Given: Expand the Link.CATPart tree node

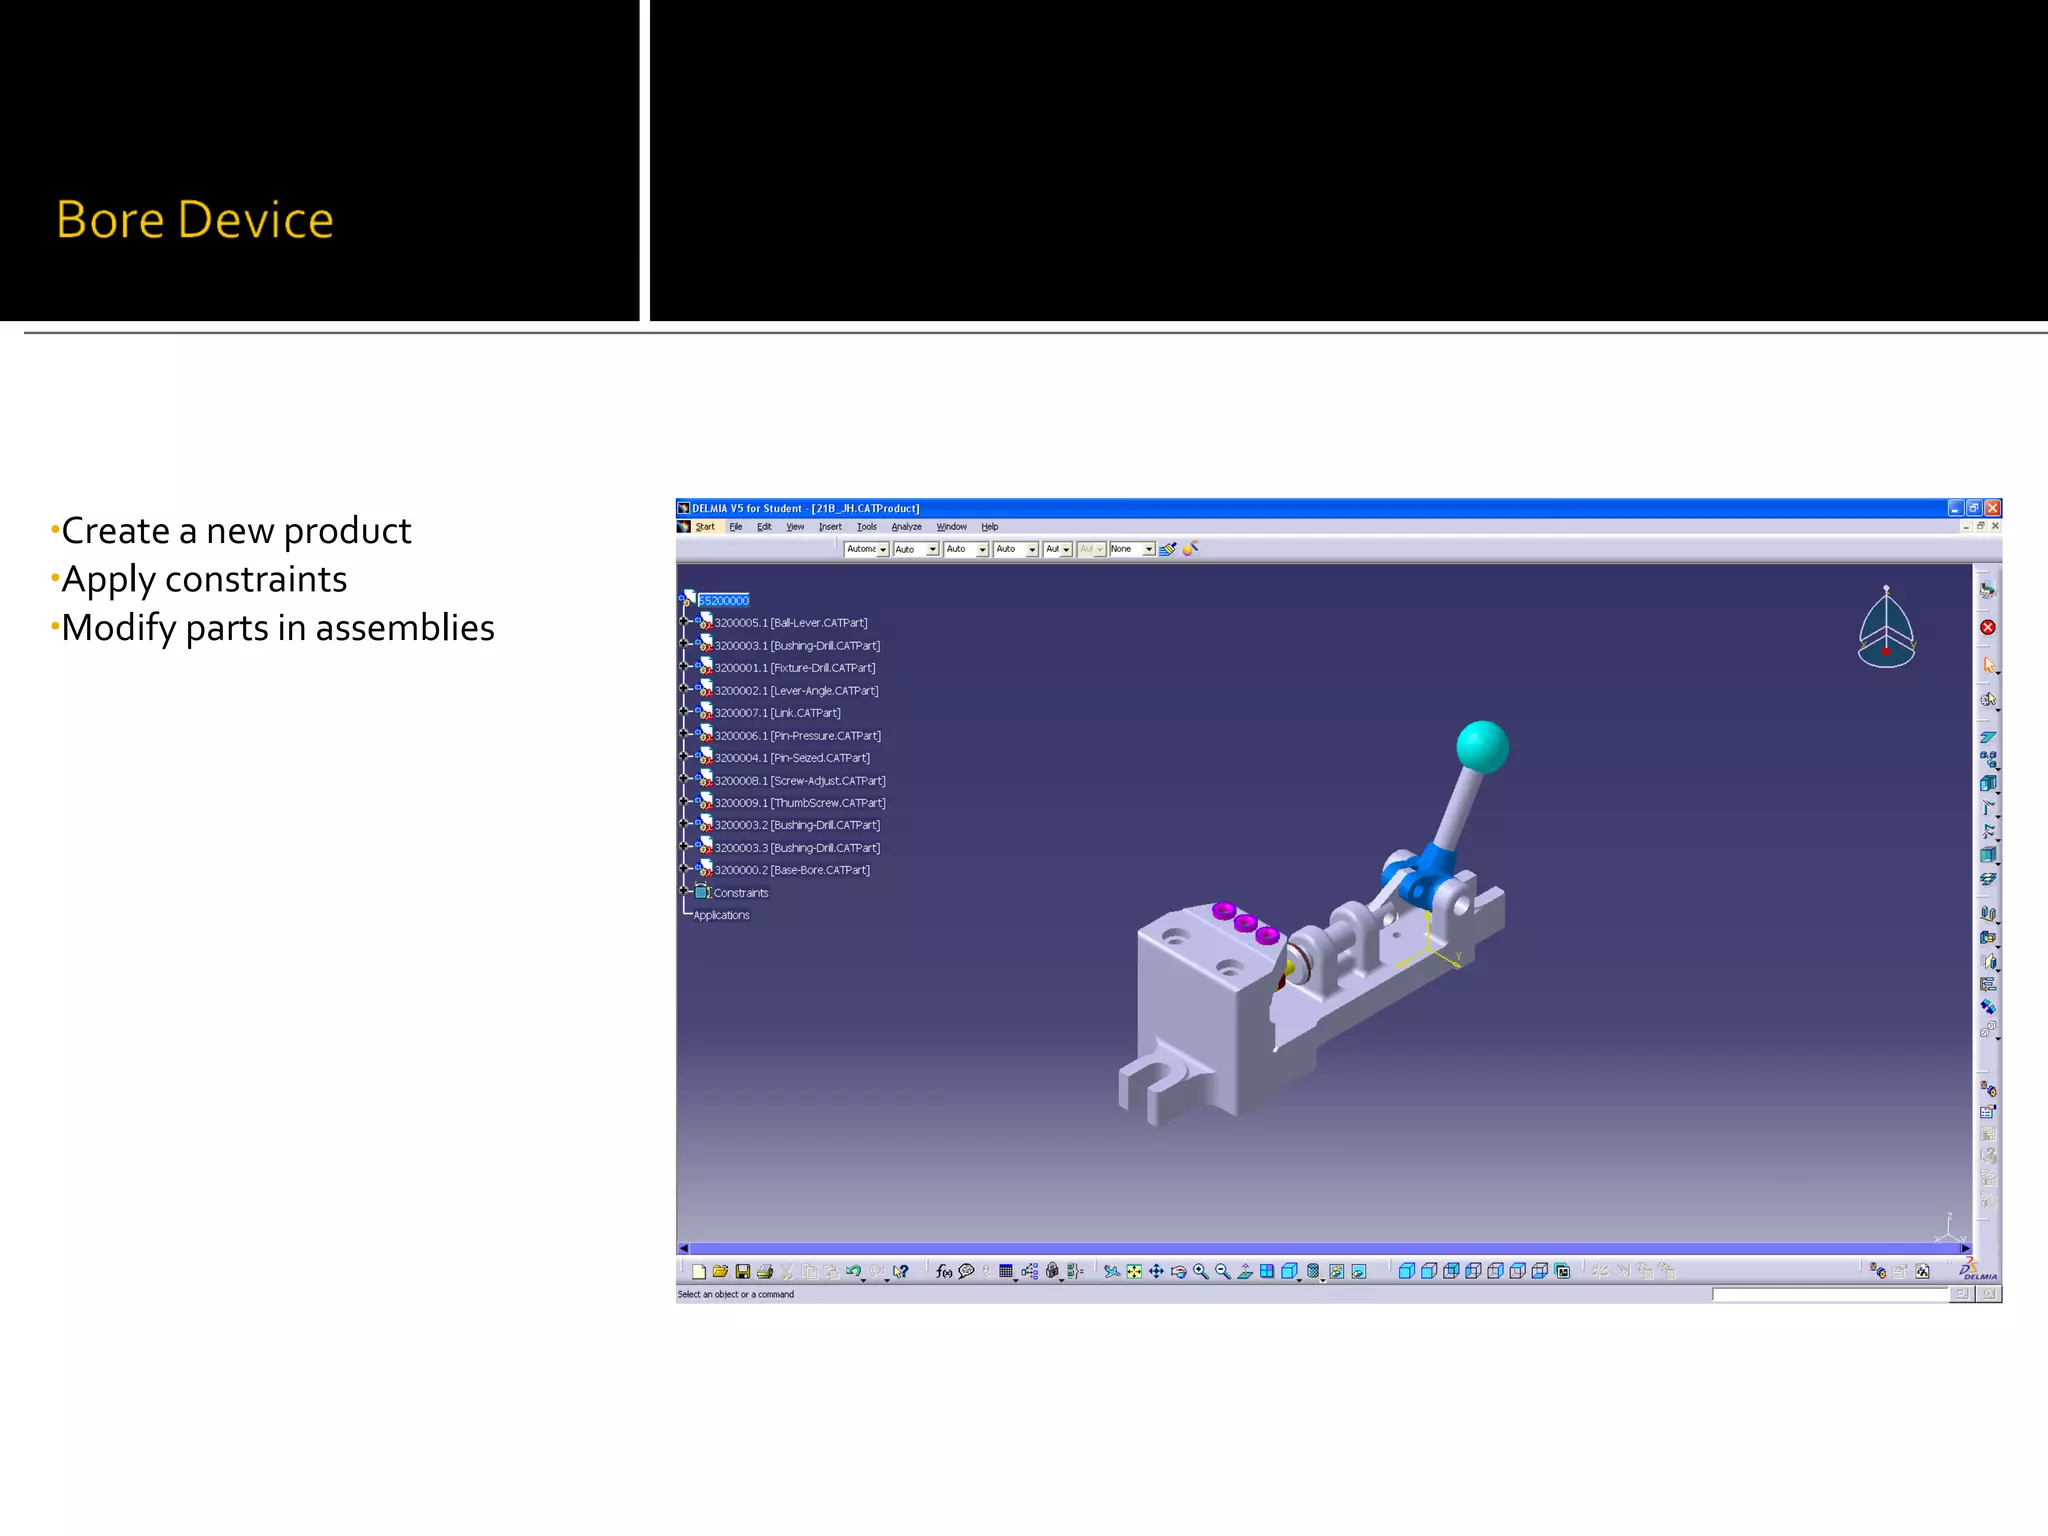Looking at the screenshot, I should click(x=684, y=712).
